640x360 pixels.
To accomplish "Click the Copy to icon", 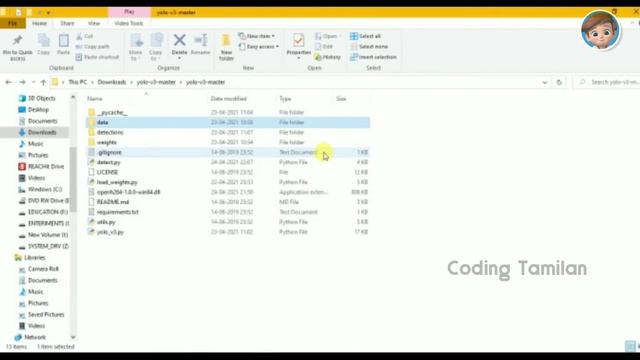I will click(156, 41).
